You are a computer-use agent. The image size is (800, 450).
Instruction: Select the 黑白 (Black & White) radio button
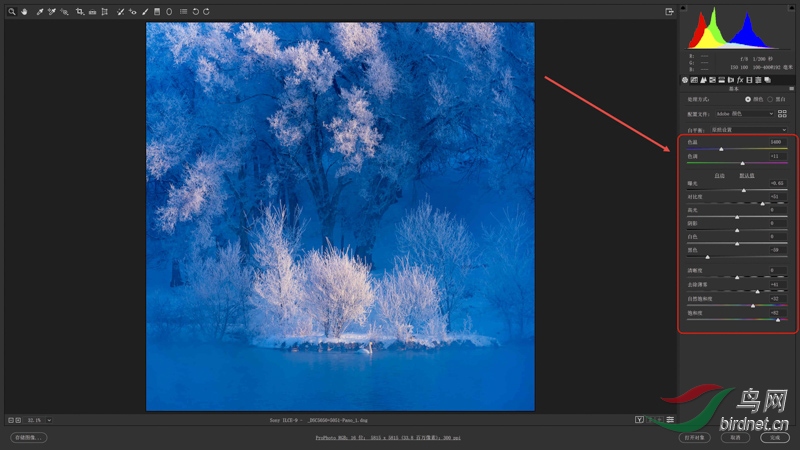769,99
